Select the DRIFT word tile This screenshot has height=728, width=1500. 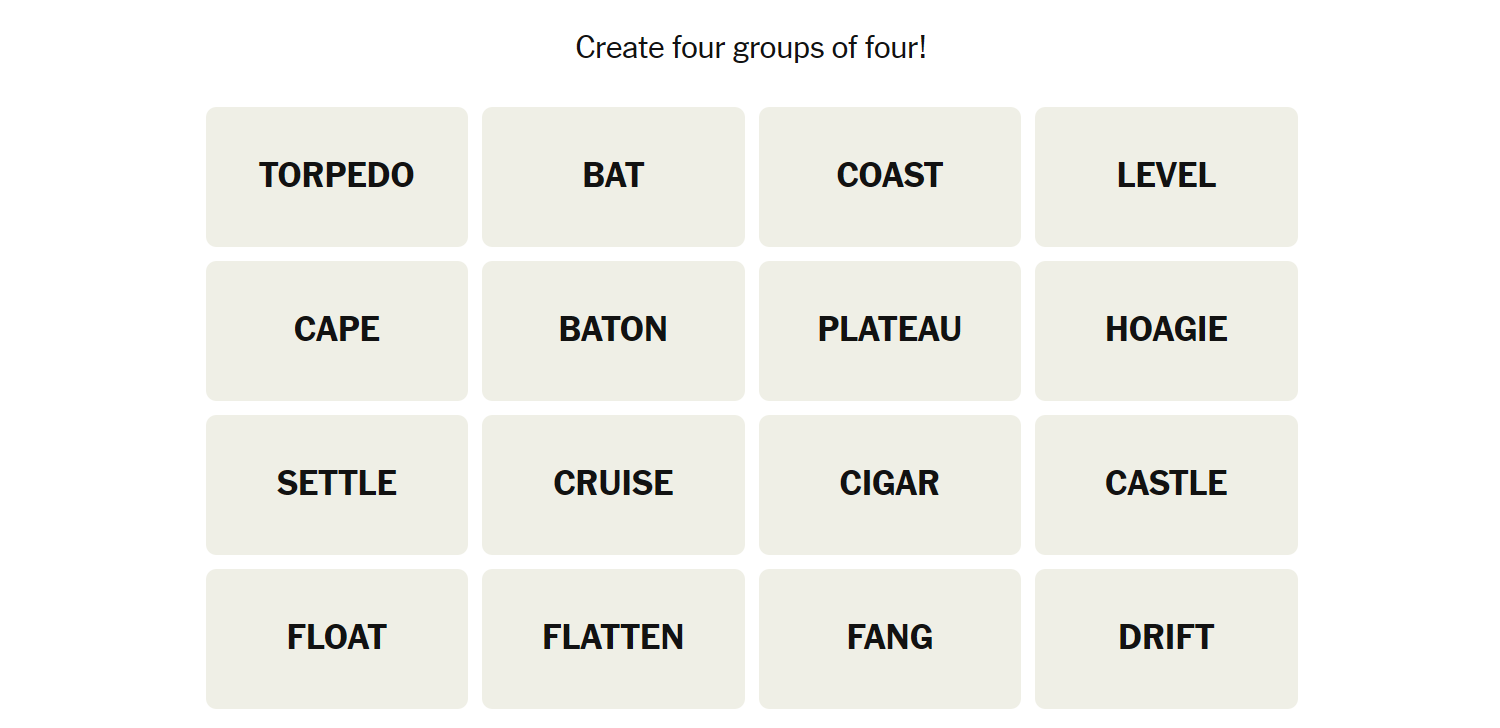[1166, 638]
